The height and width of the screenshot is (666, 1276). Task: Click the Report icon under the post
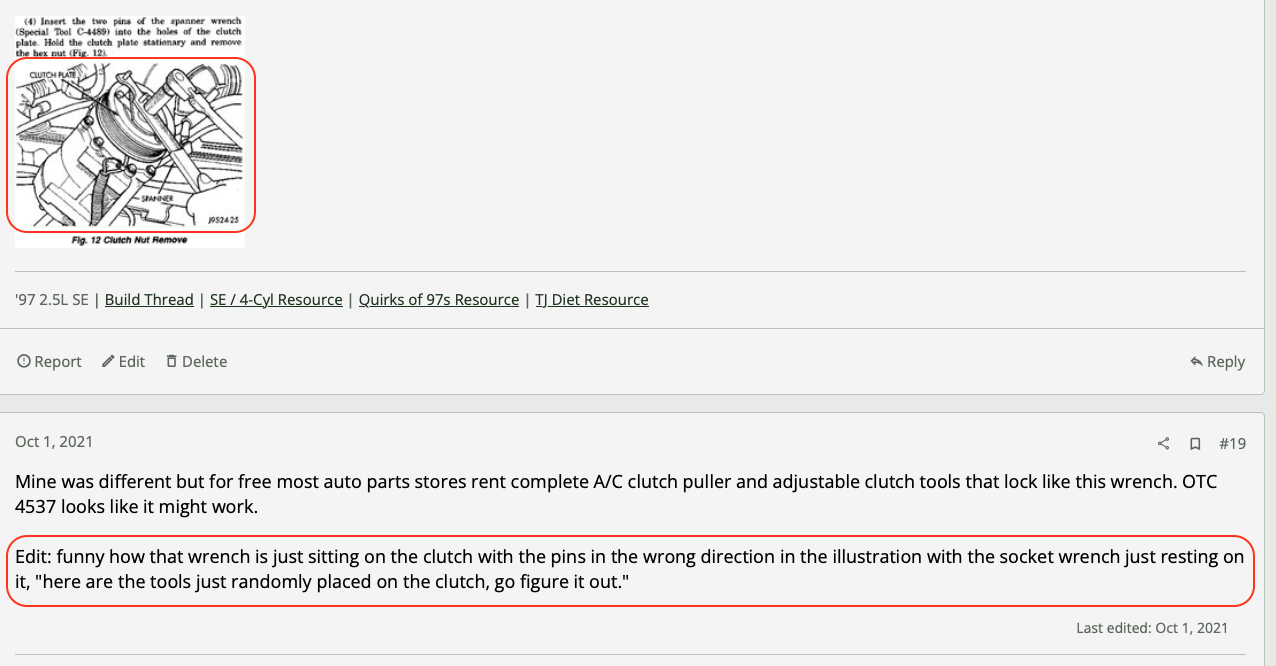click(24, 362)
